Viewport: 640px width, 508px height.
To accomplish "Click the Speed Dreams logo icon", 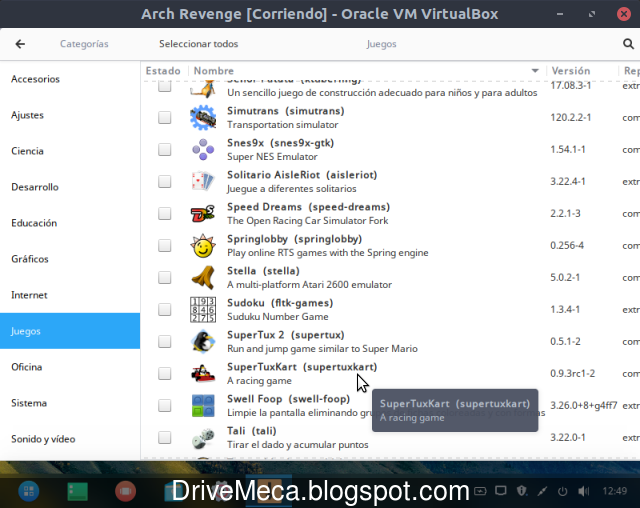I will 203,213.
